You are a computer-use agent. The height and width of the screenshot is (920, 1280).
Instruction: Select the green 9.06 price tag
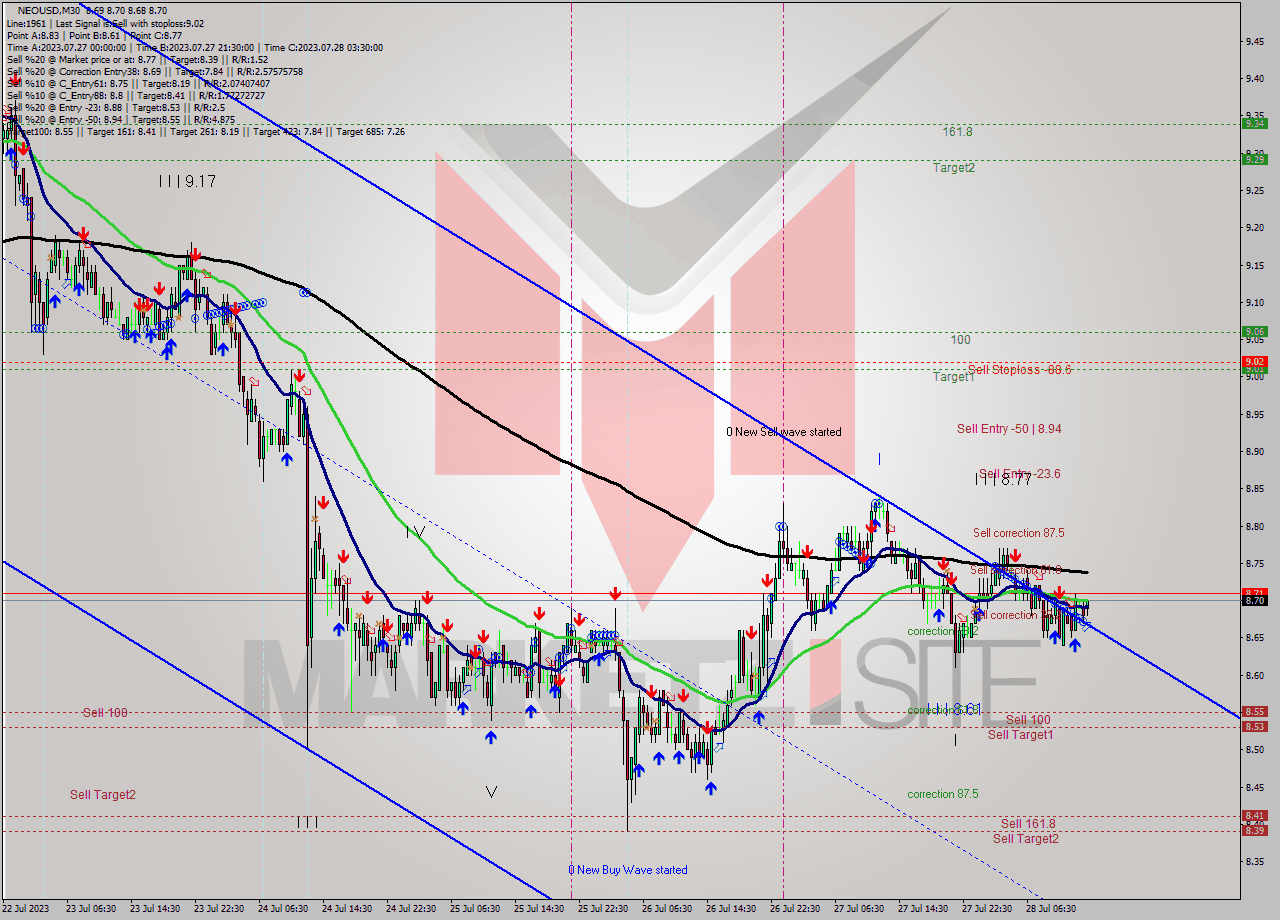tap(1254, 331)
